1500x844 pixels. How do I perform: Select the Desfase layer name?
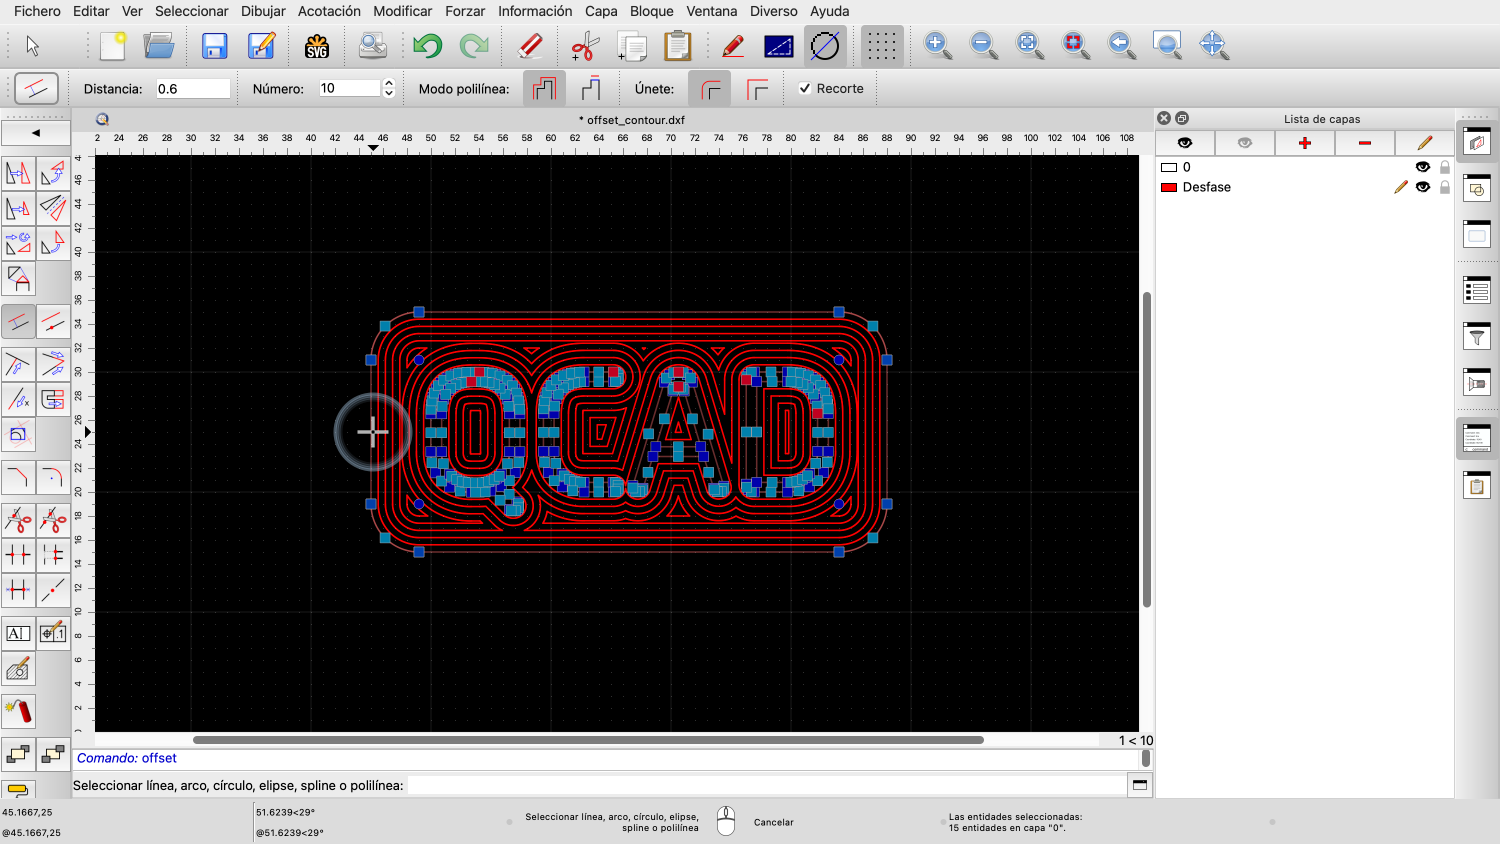click(x=1206, y=187)
